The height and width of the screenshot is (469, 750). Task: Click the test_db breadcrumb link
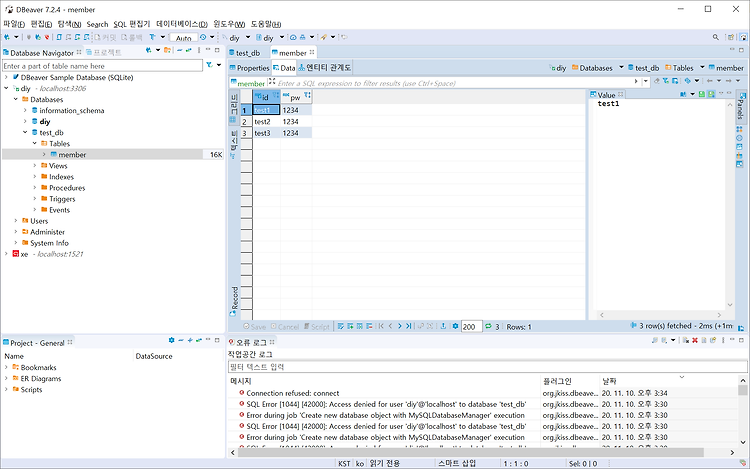coord(643,68)
